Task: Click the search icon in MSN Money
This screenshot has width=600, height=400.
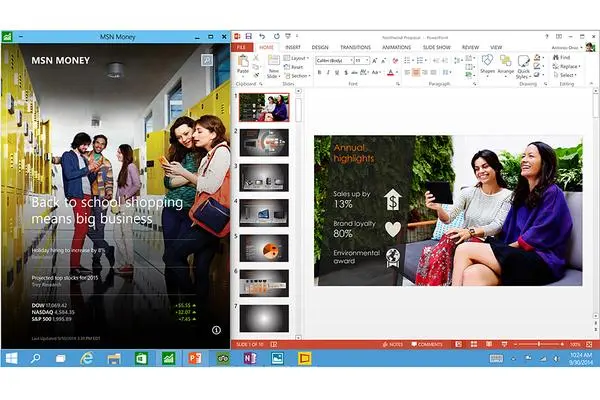Action: (207, 60)
